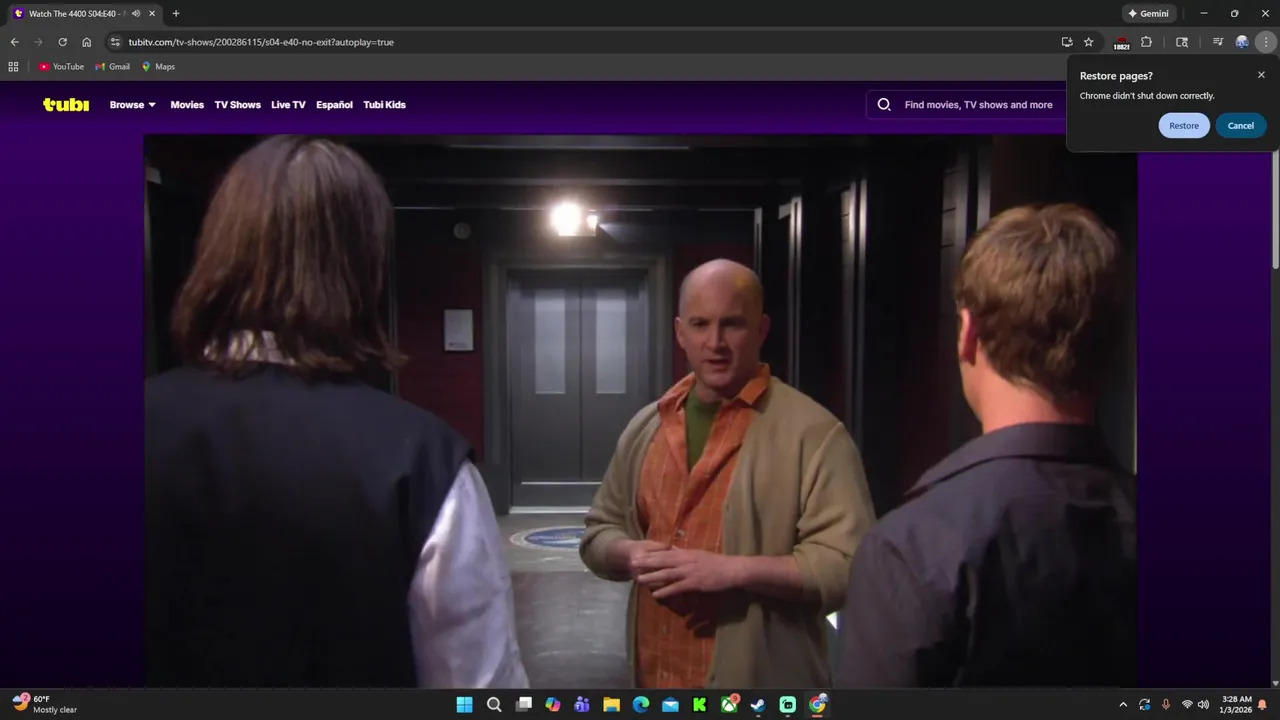Open the weather widget showing 60°F
Screen dimensions: 1280x720
pyautogui.click(x=45, y=704)
